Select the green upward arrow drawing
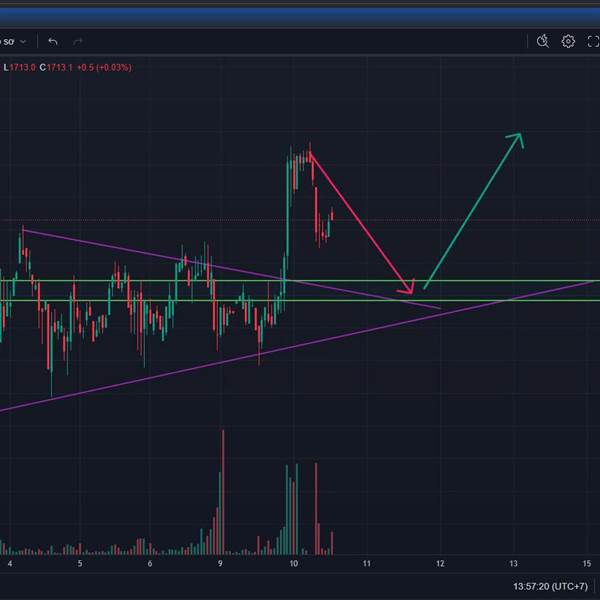The width and height of the screenshot is (600, 600). coord(474,209)
